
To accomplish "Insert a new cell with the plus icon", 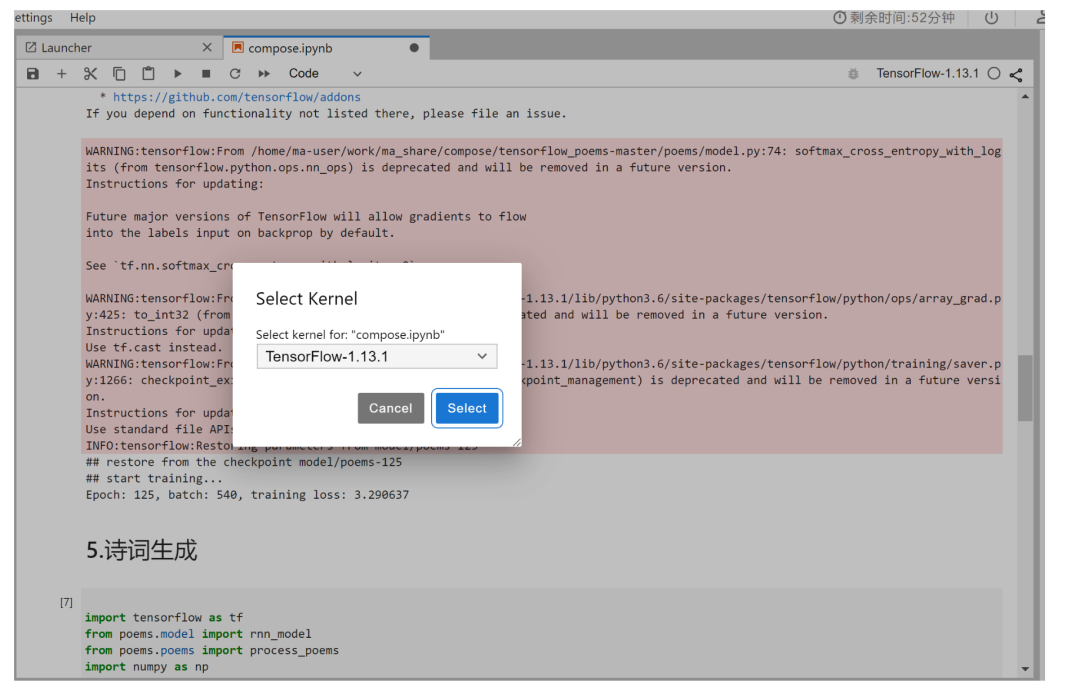I will (61, 74).
